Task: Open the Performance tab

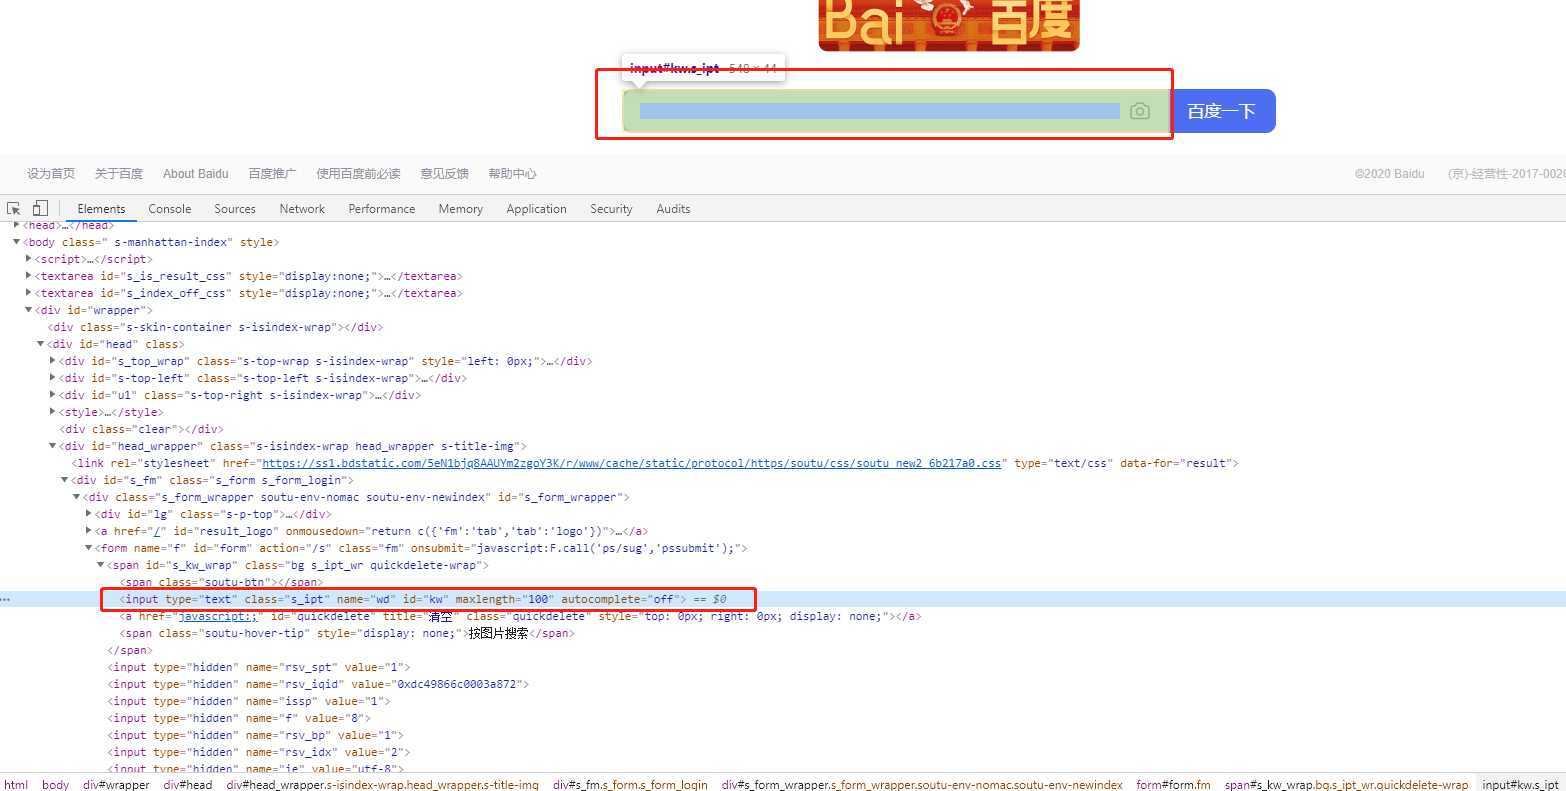Action: click(382, 209)
